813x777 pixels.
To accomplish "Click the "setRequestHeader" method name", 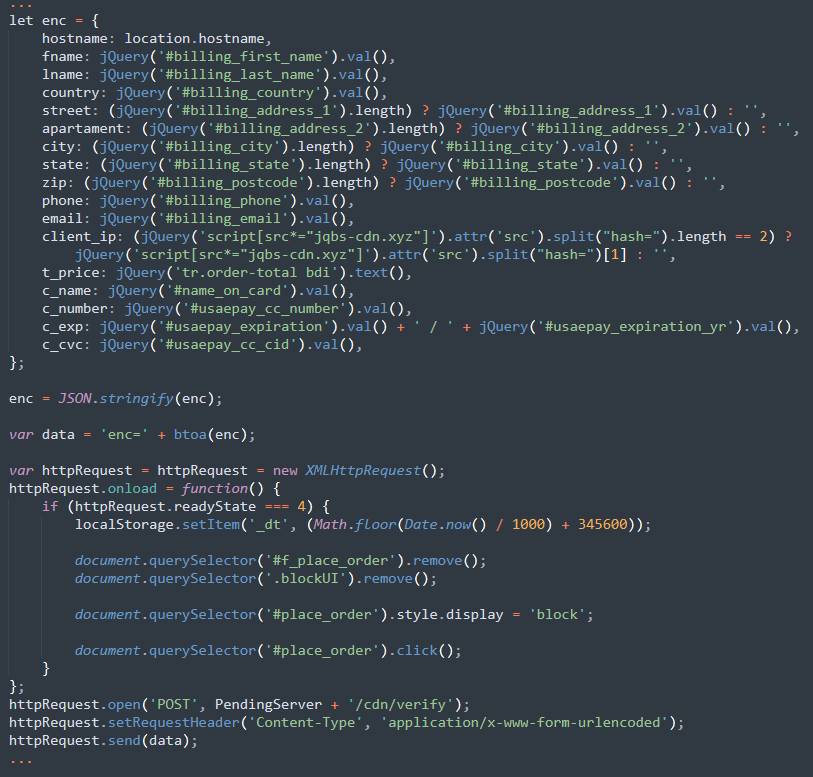I will [x=174, y=723].
